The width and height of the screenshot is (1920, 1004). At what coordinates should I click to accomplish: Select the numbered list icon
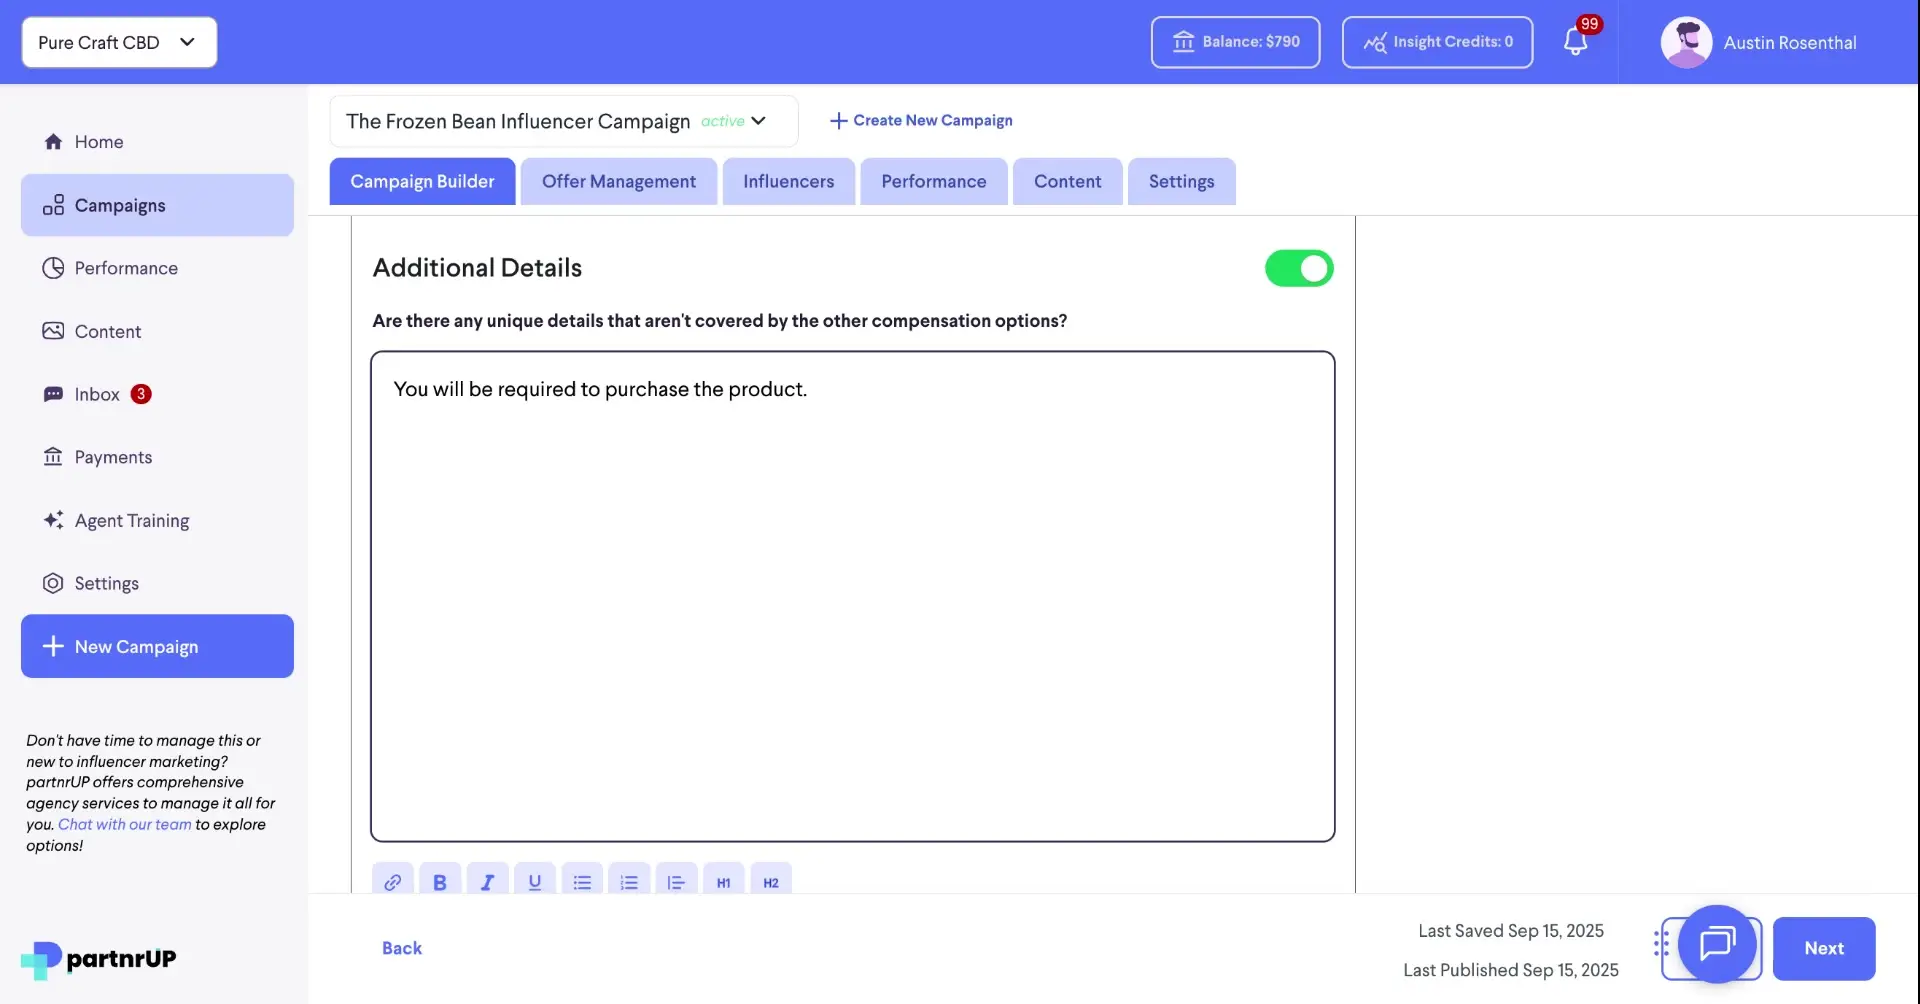[629, 881]
